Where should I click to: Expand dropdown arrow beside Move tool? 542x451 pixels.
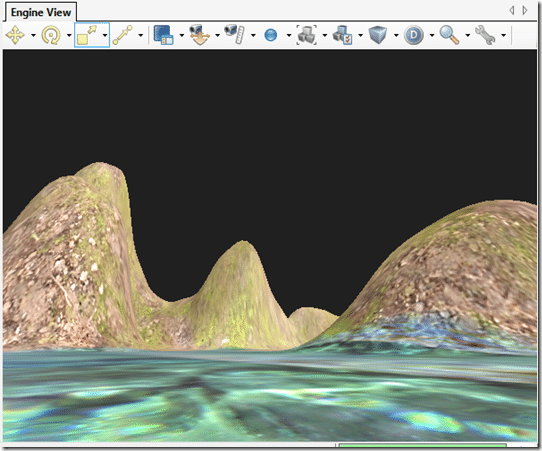click(33, 35)
